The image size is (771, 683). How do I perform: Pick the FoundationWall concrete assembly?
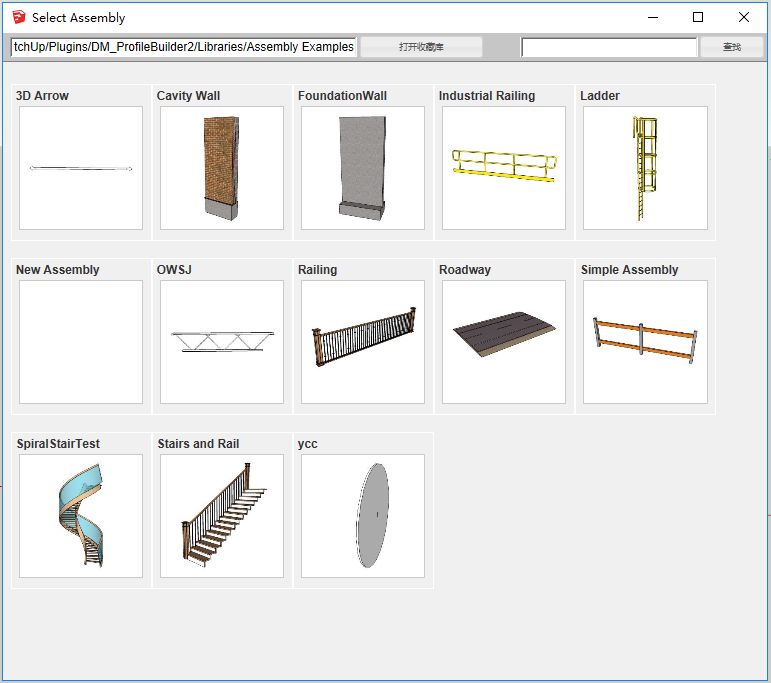[x=363, y=168]
